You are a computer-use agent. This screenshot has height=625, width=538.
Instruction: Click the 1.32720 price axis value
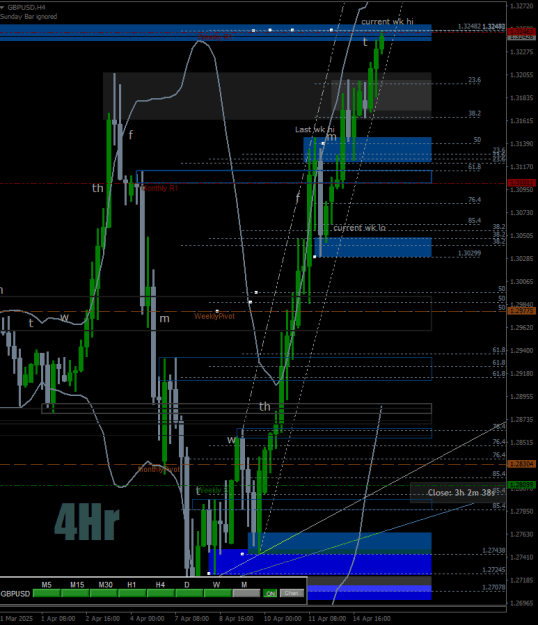(x=522, y=6)
